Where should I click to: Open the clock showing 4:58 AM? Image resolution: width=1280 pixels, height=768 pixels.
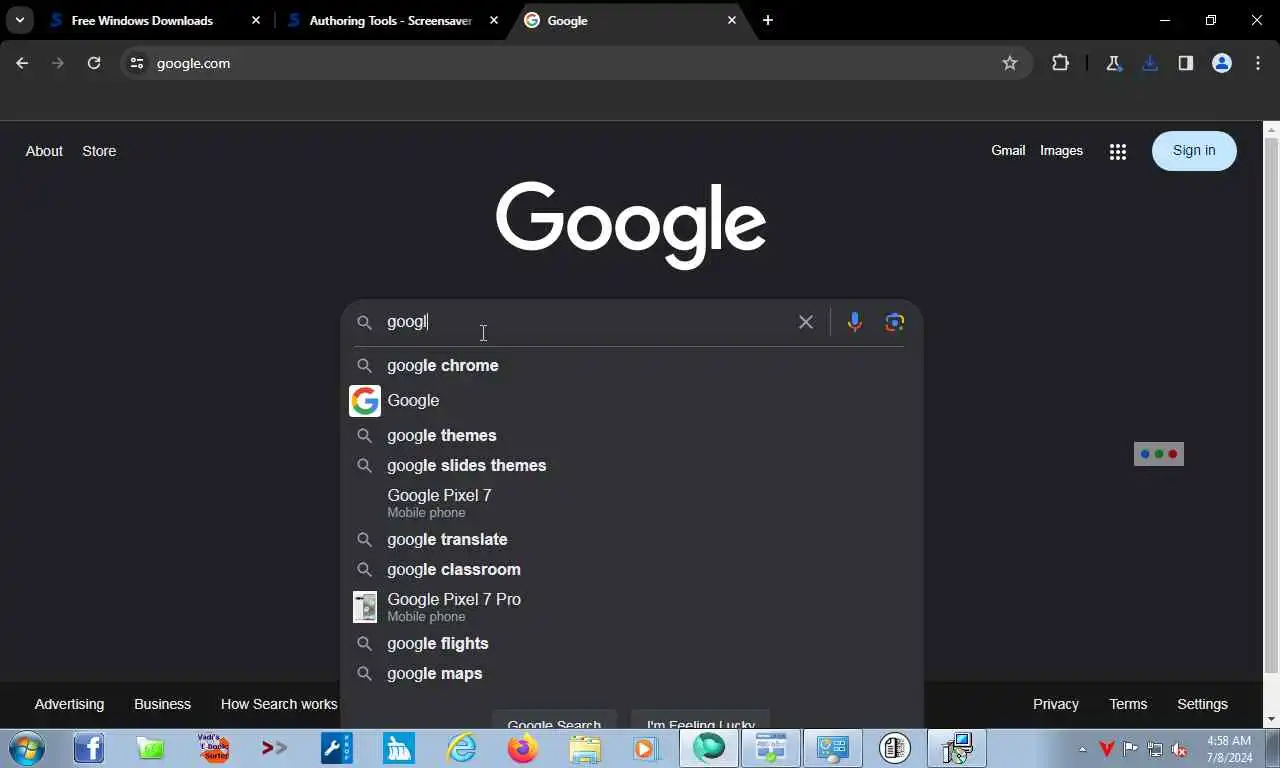point(1229,749)
